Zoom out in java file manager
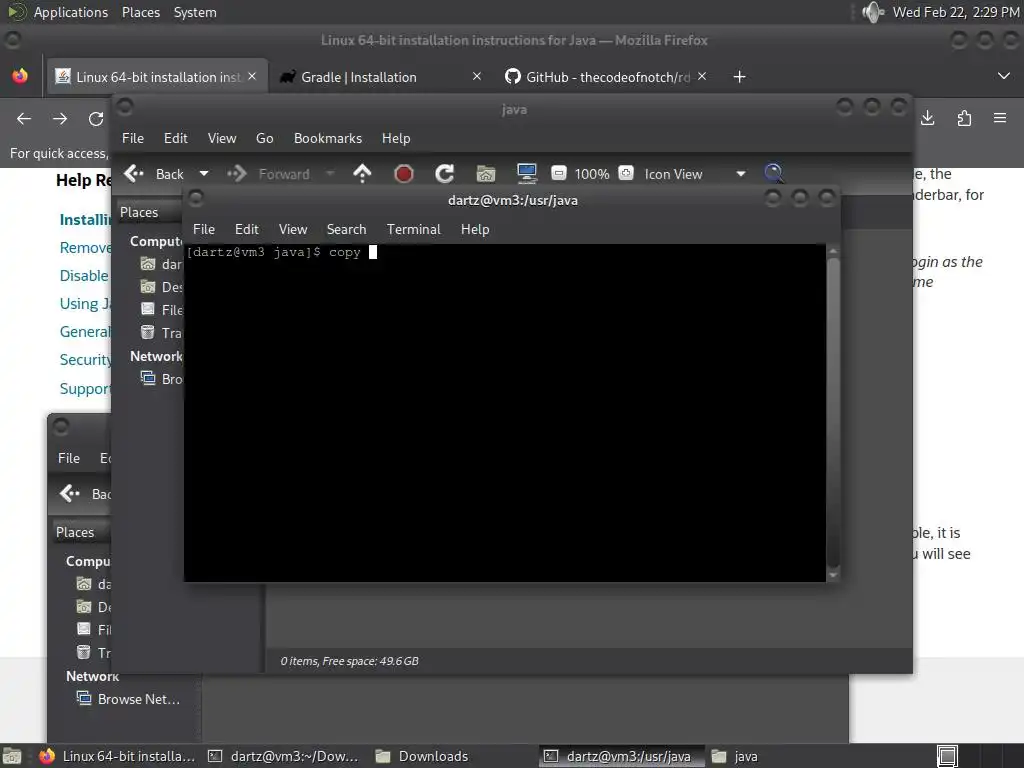Screen dimensions: 1024x768 (558, 174)
